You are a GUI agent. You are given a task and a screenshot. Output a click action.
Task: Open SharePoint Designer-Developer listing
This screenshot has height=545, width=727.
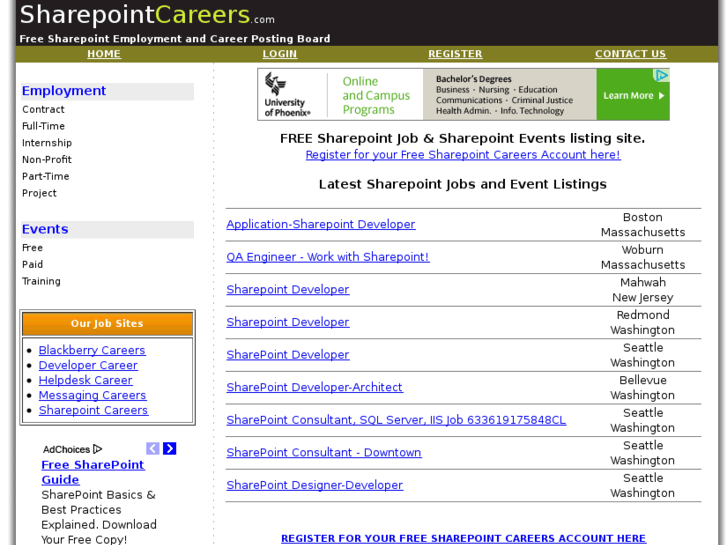315,485
